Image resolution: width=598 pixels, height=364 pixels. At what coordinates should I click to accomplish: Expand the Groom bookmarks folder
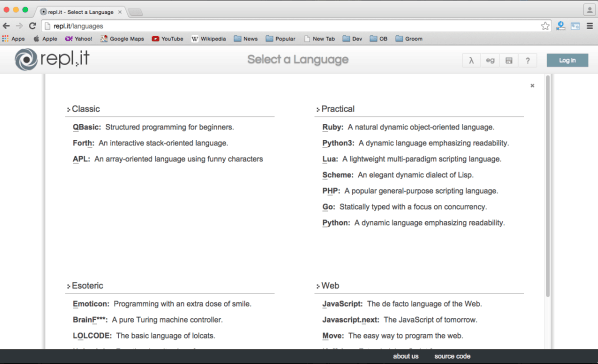[409, 39]
